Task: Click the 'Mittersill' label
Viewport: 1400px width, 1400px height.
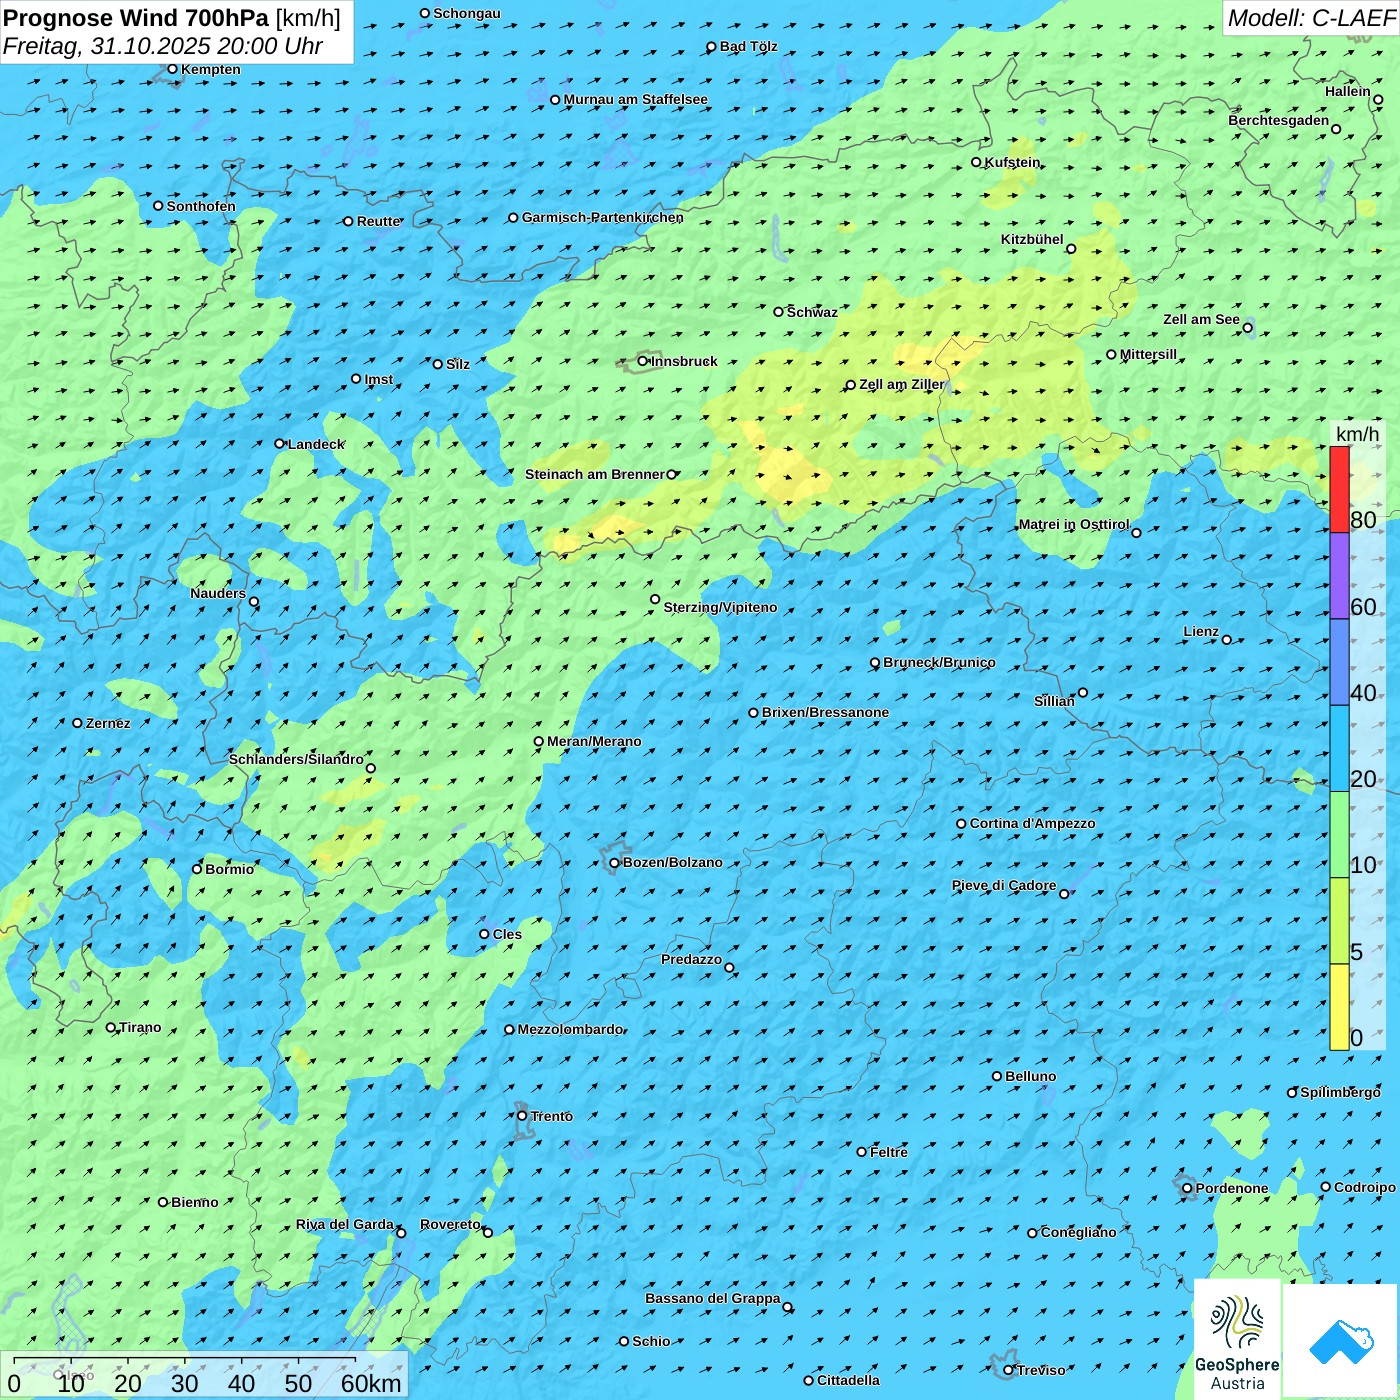Action: (1148, 355)
